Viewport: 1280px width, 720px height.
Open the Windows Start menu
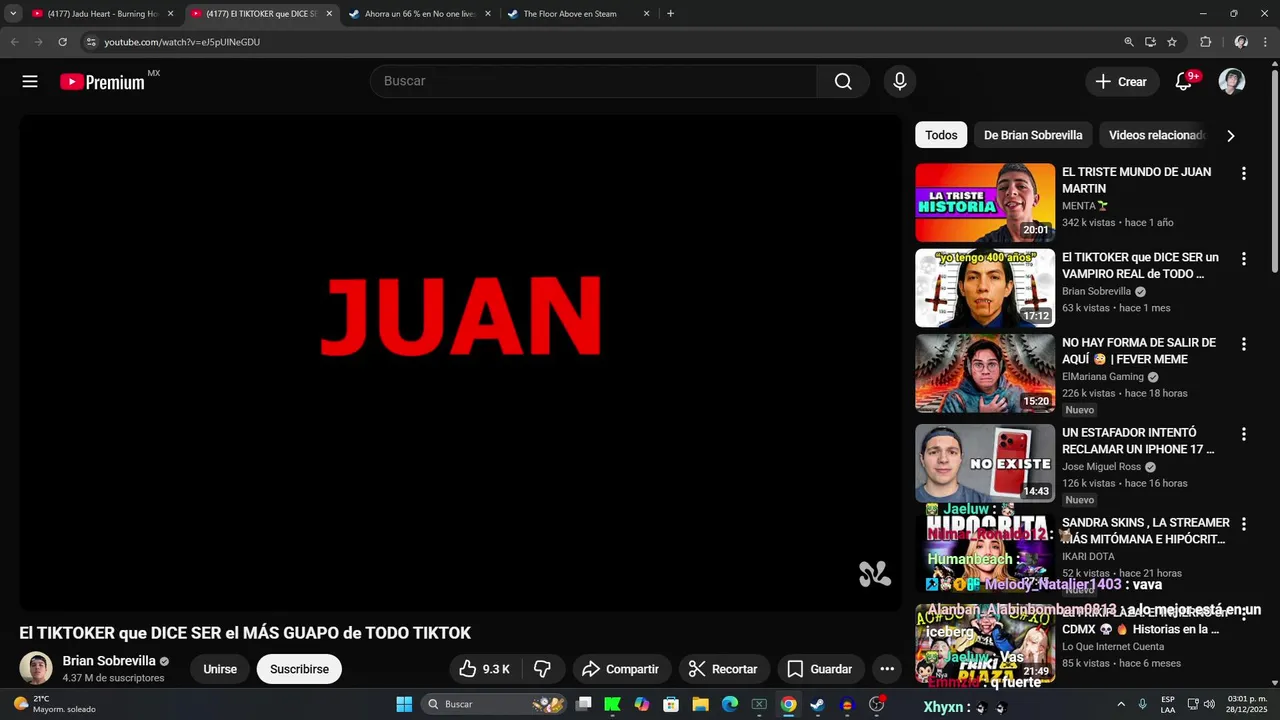pos(404,704)
